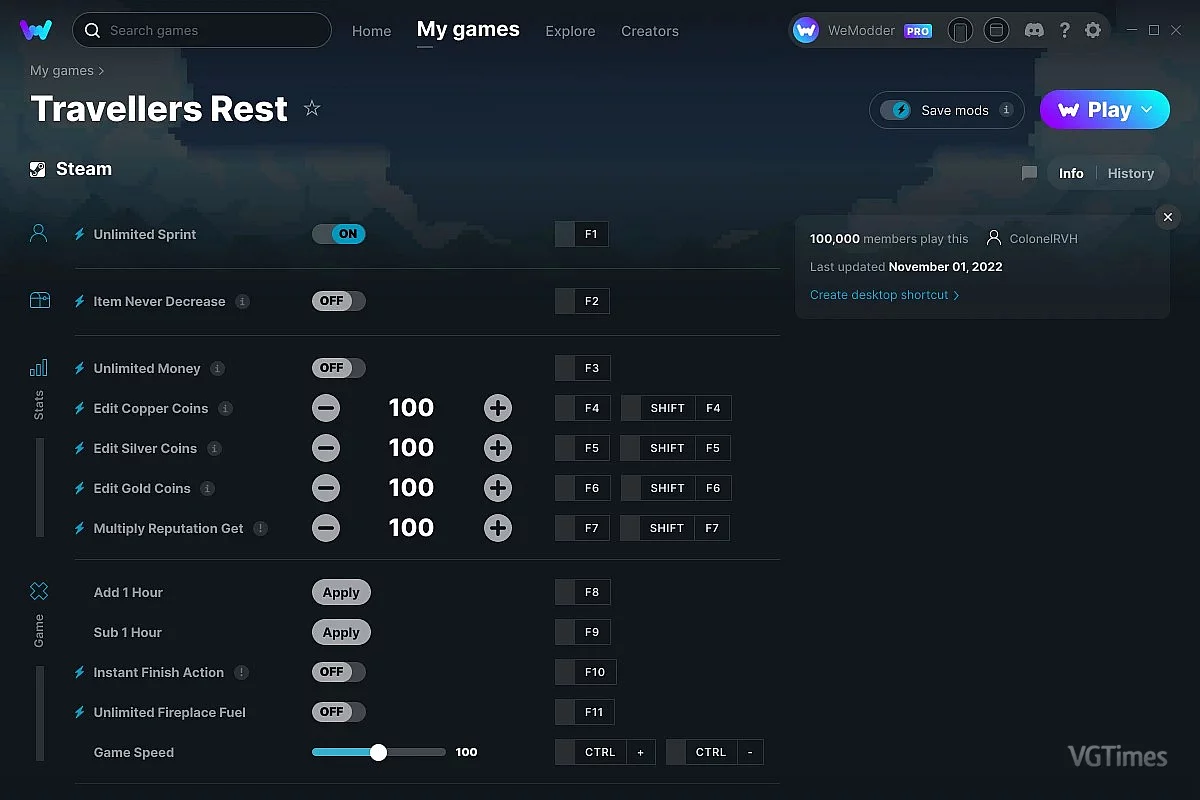Click the plus button for Edit Copper Coins
Viewport: 1200px width, 800px height.
(x=498, y=408)
